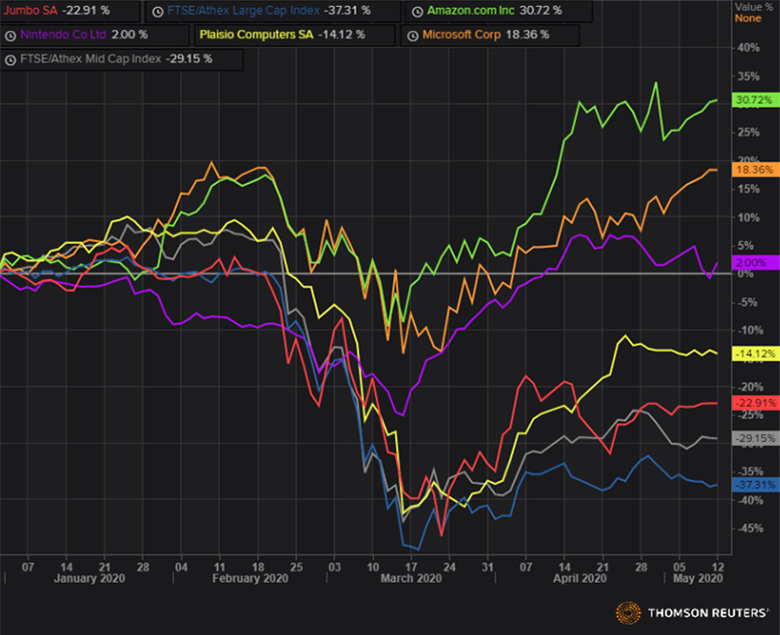Click the January 2020 axis label
The width and height of the screenshot is (780, 635).
[90, 579]
